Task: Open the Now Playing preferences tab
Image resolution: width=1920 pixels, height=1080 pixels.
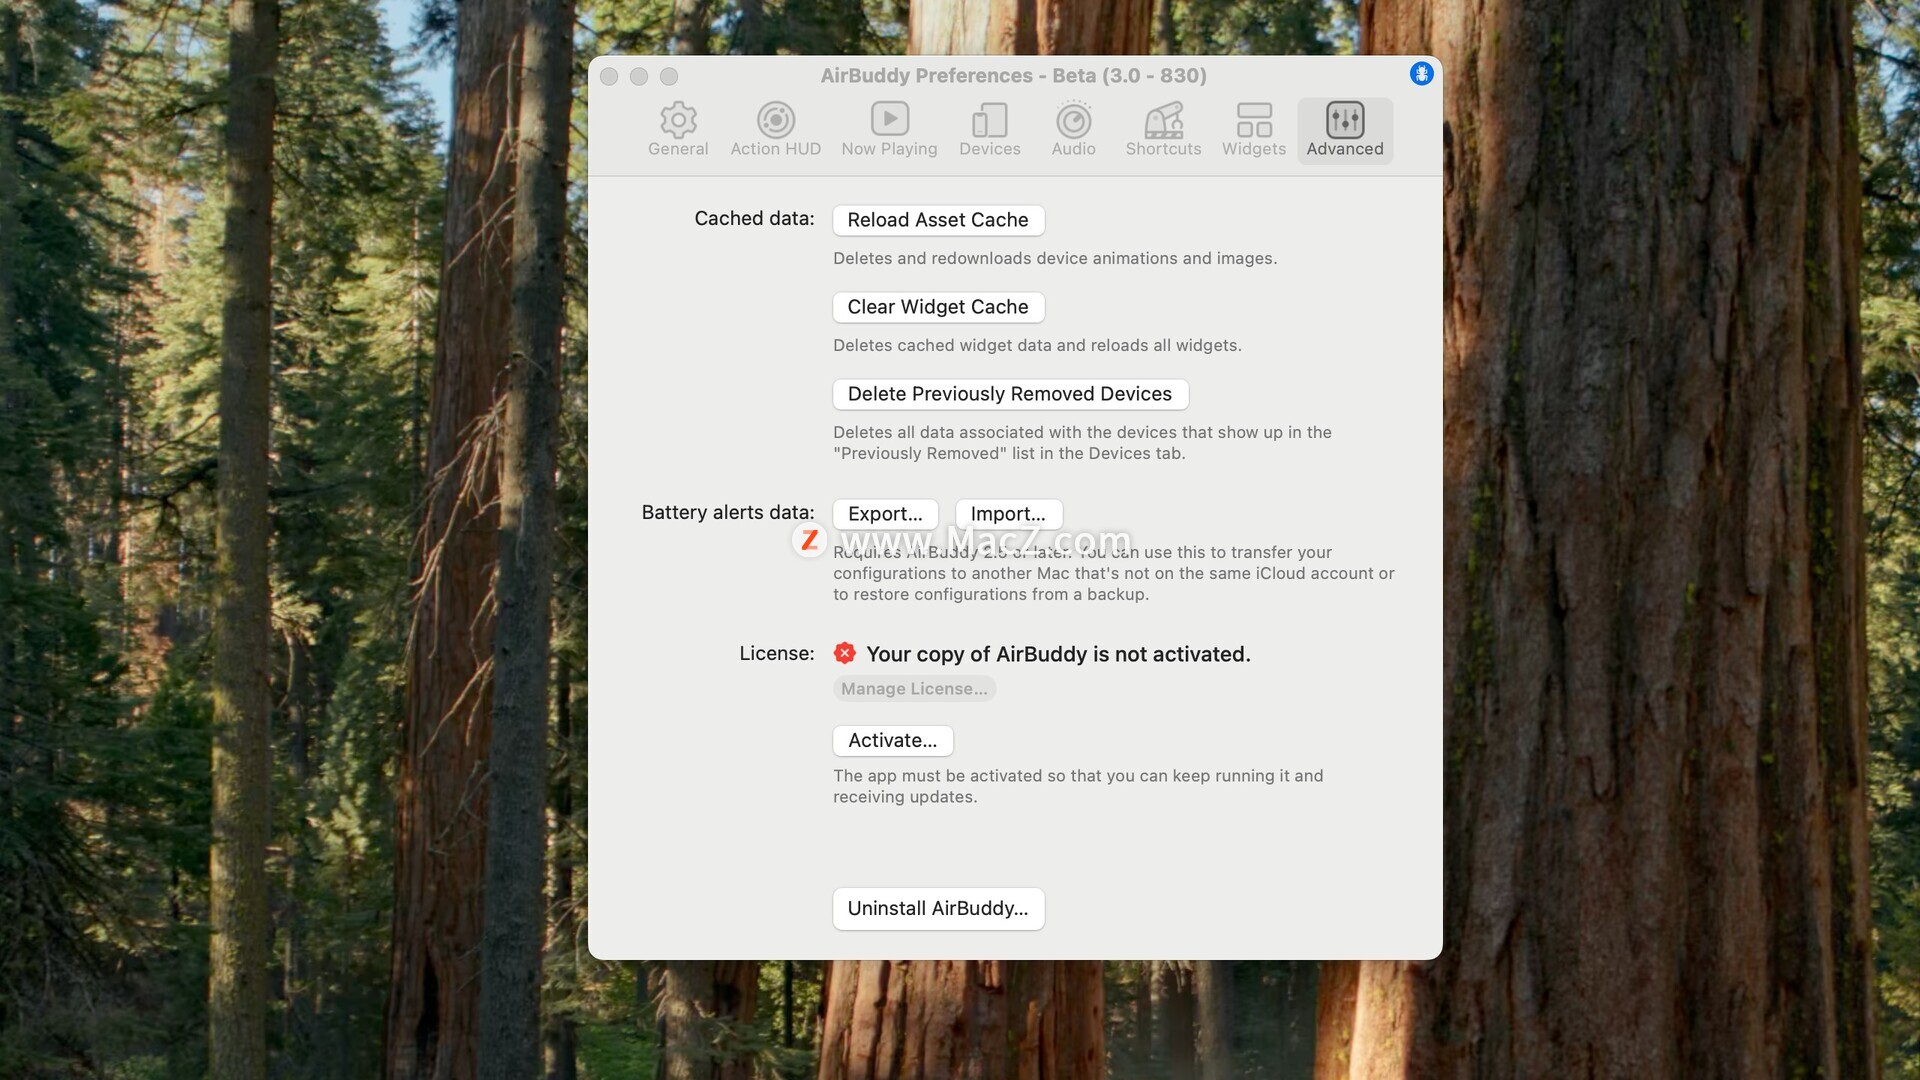Action: coord(889,130)
